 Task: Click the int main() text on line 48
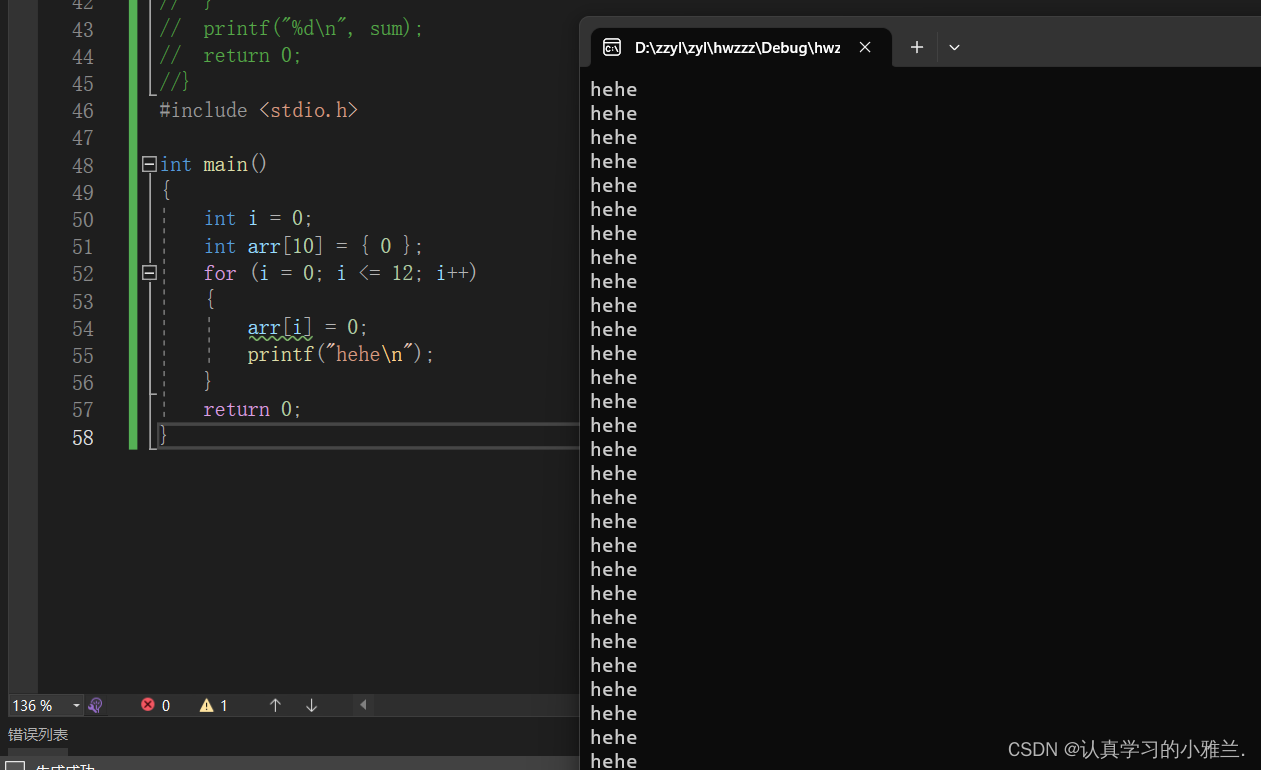214,164
